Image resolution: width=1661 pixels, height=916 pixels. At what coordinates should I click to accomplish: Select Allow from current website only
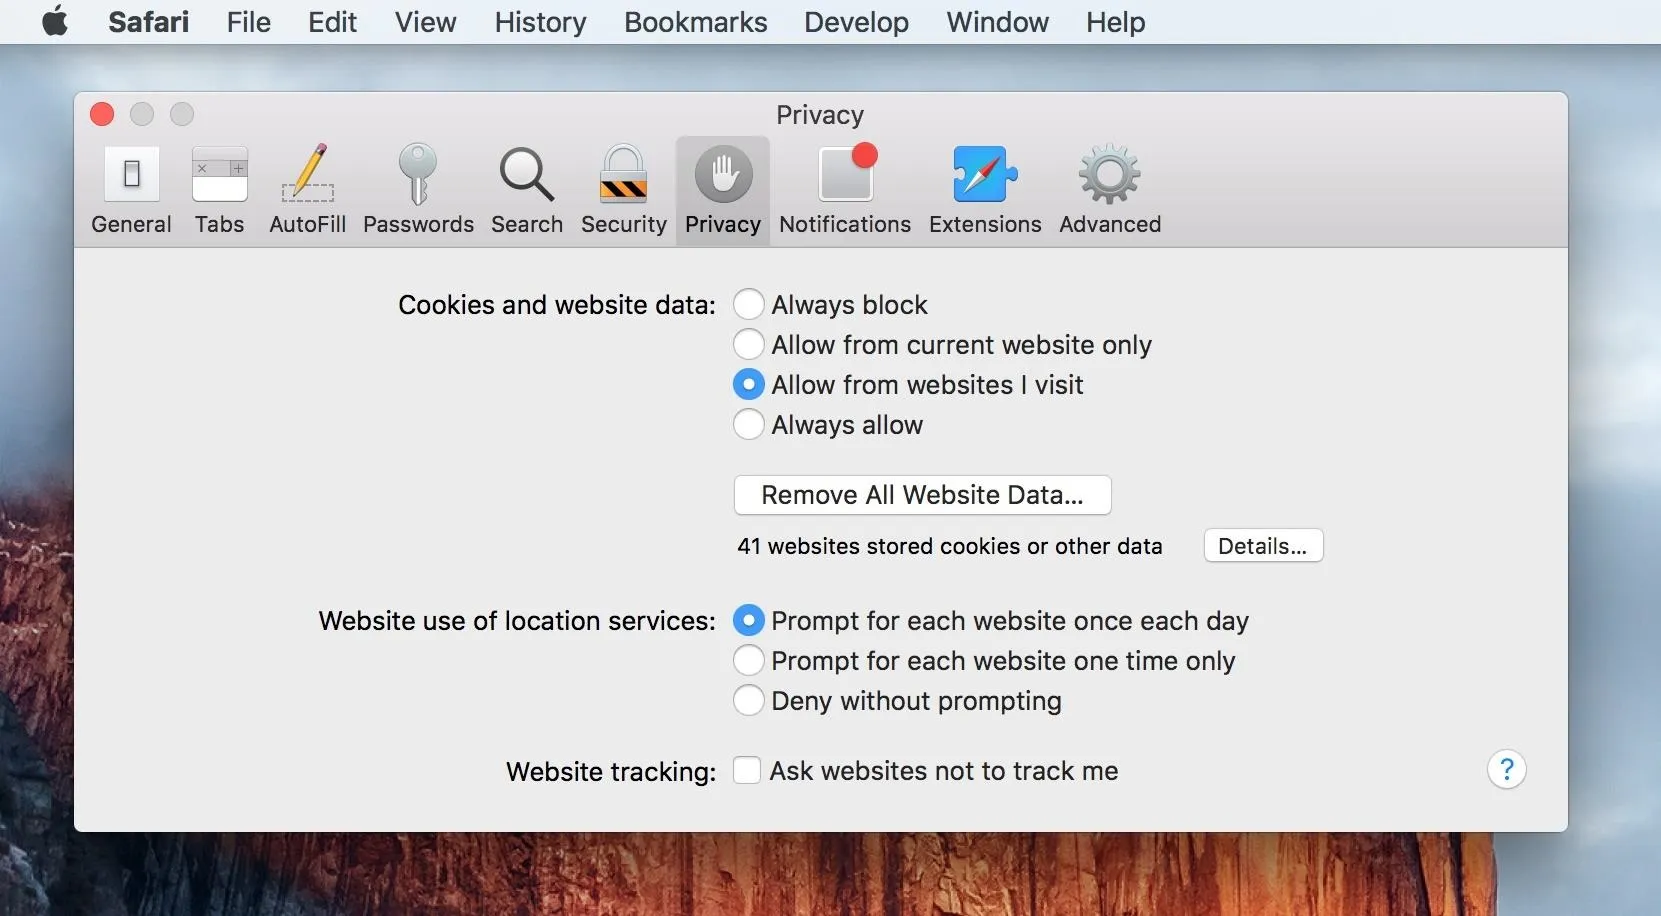(x=749, y=344)
